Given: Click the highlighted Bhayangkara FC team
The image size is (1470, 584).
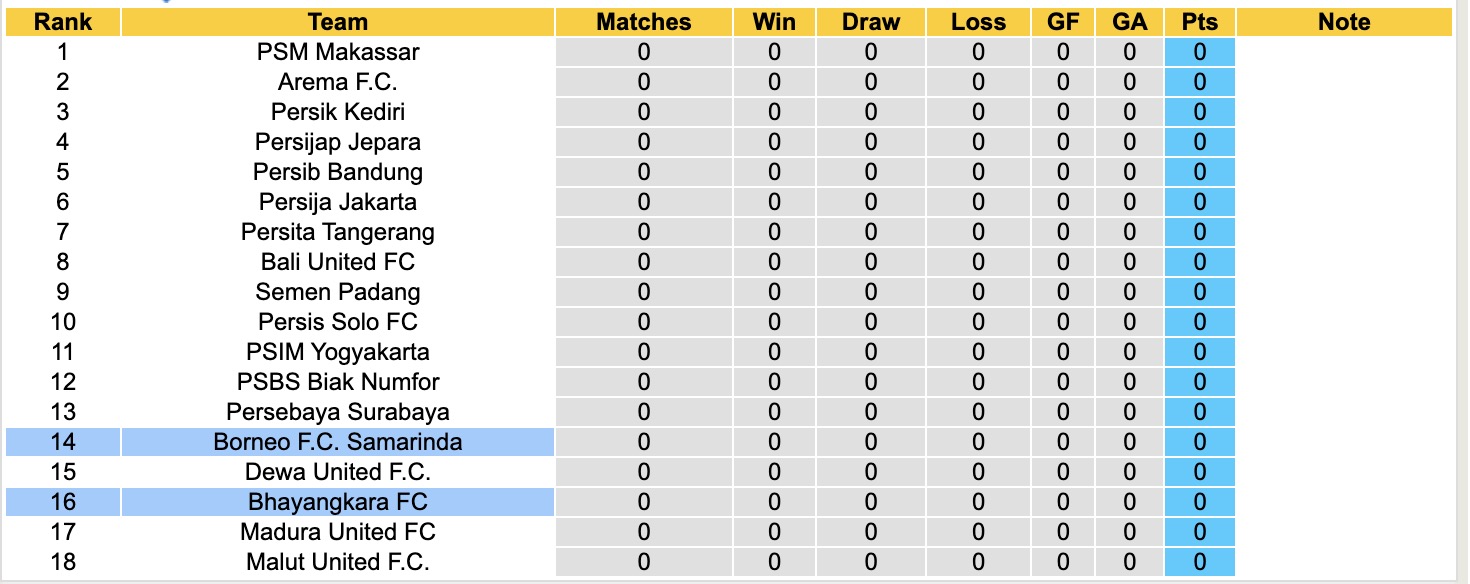Looking at the screenshot, I should (338, 502).
